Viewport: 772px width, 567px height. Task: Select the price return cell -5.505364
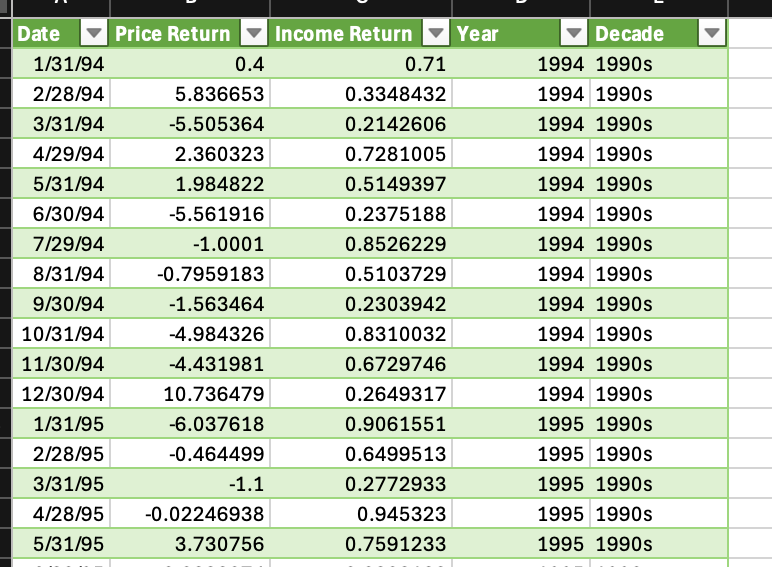[190, 124]
